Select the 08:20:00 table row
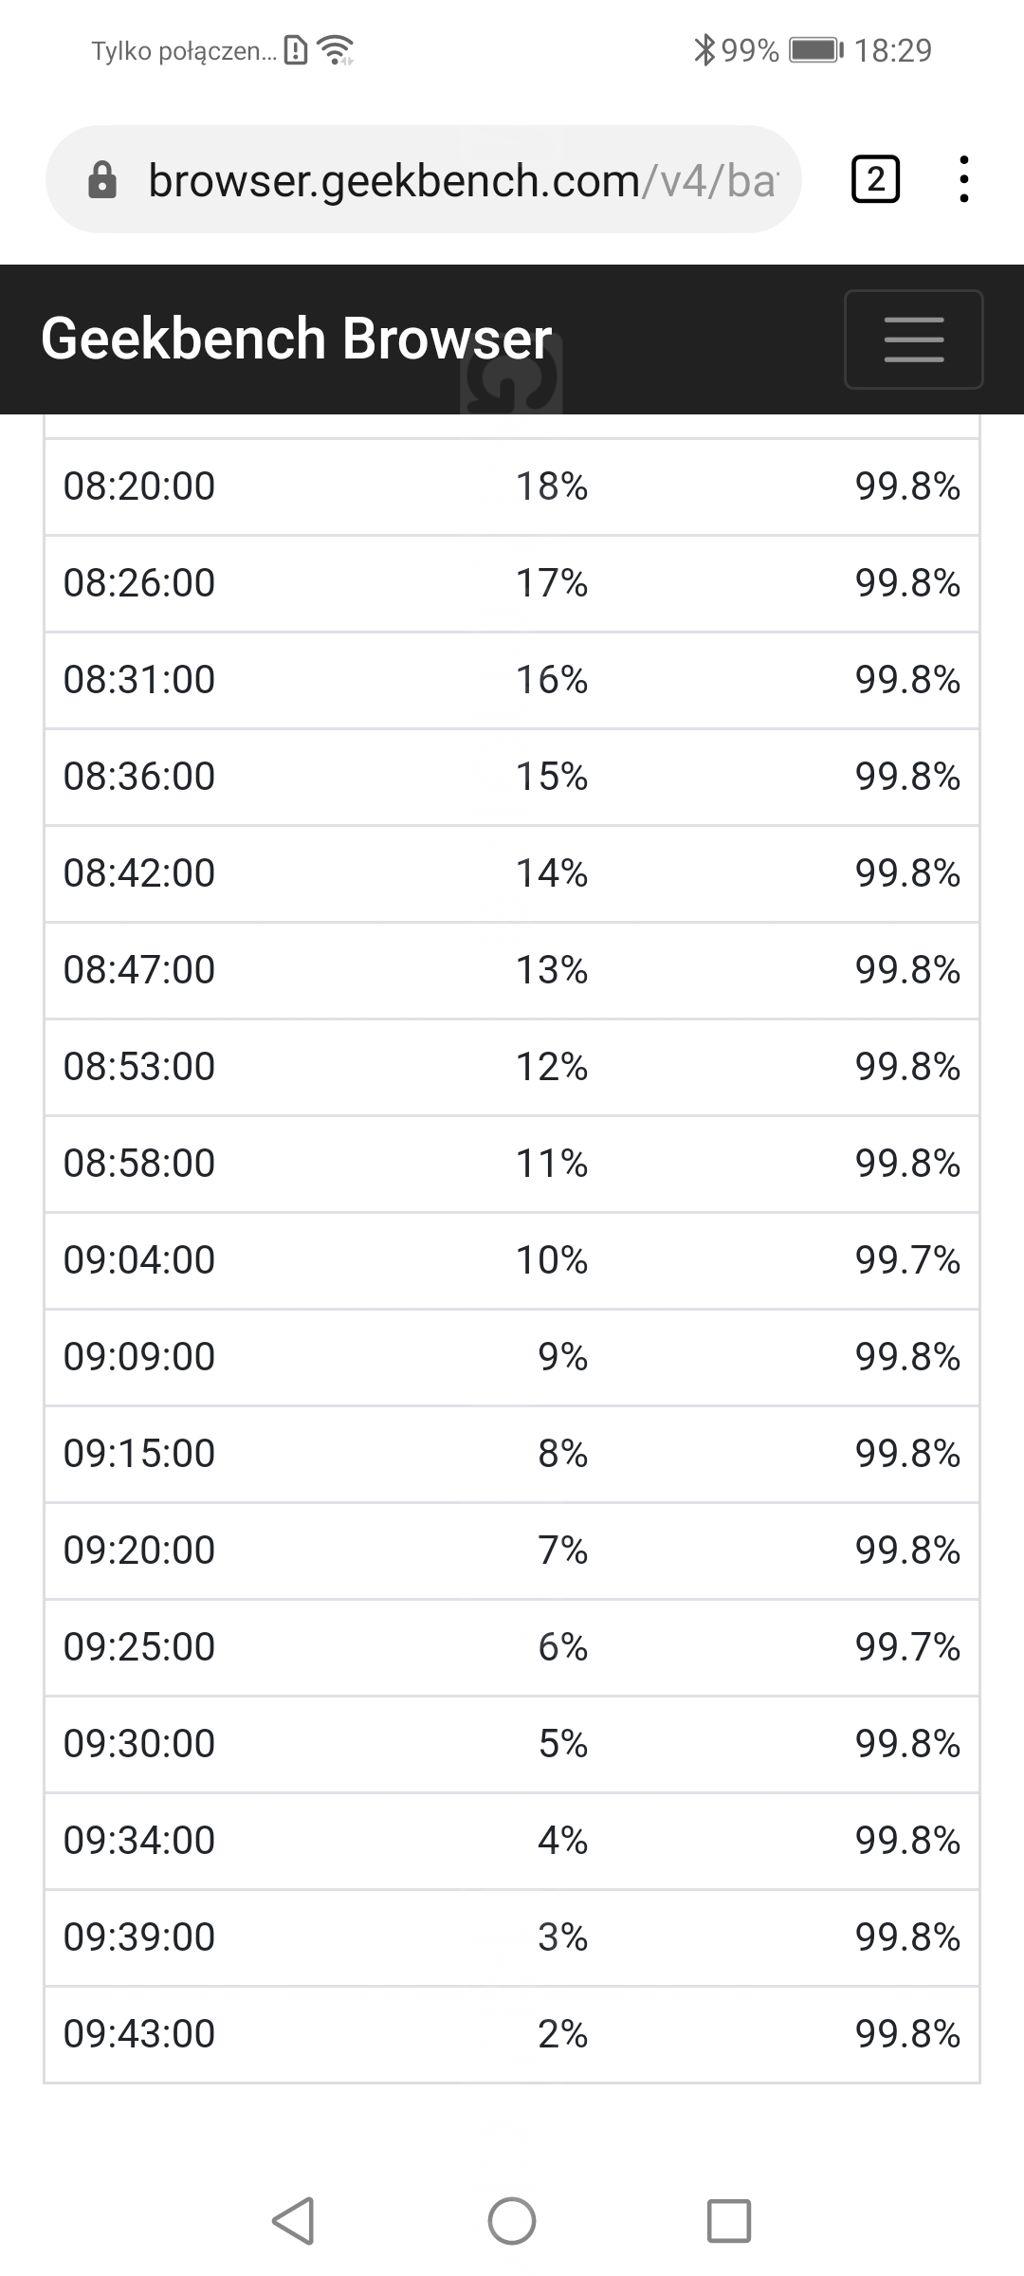This screenshot has height=2276, width=1024. 511,486
